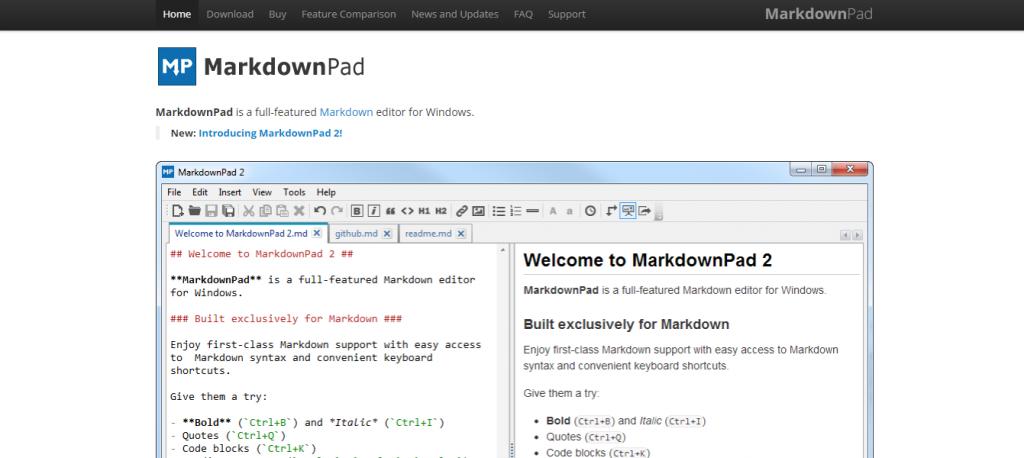This screenshot has width=1024, height=458.
Task: Apply Heading 2 using the H2 icon
Action: (441, 210)
